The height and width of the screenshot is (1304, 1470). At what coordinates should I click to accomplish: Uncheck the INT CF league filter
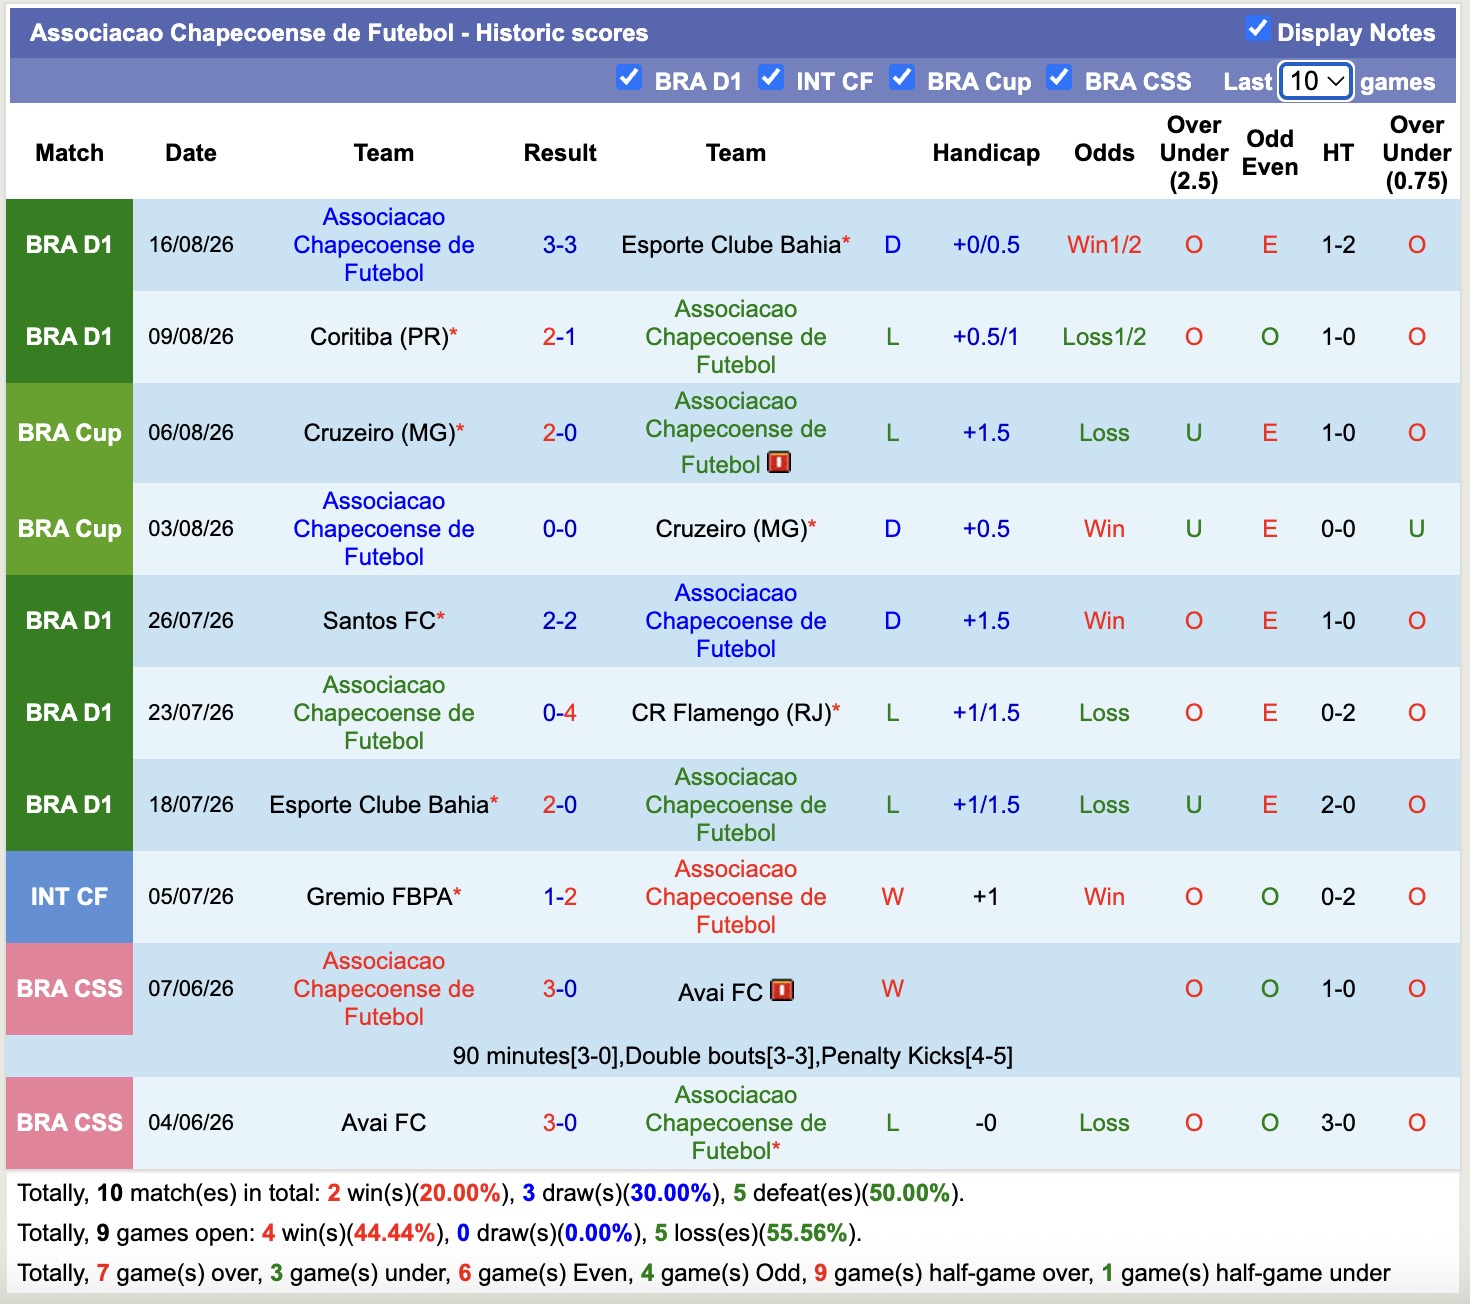coord(770,77)
